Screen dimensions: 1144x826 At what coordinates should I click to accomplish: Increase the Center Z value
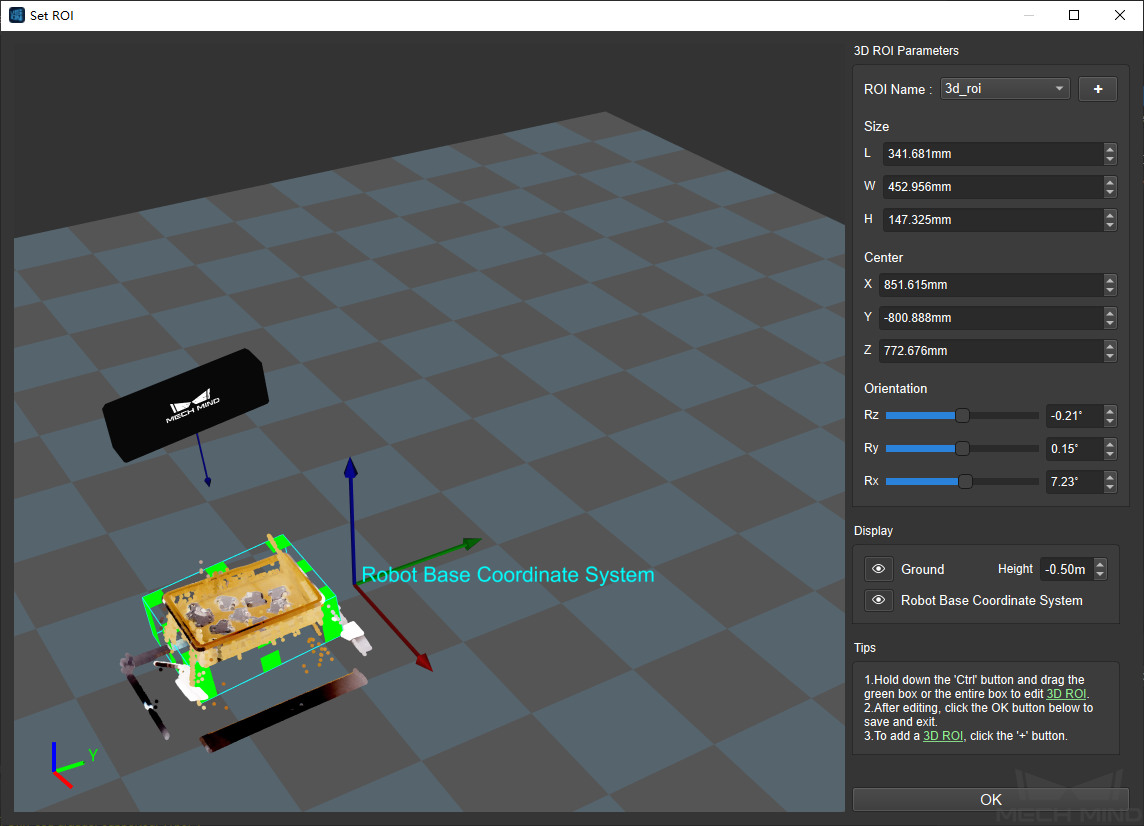tap(1110, 346)
